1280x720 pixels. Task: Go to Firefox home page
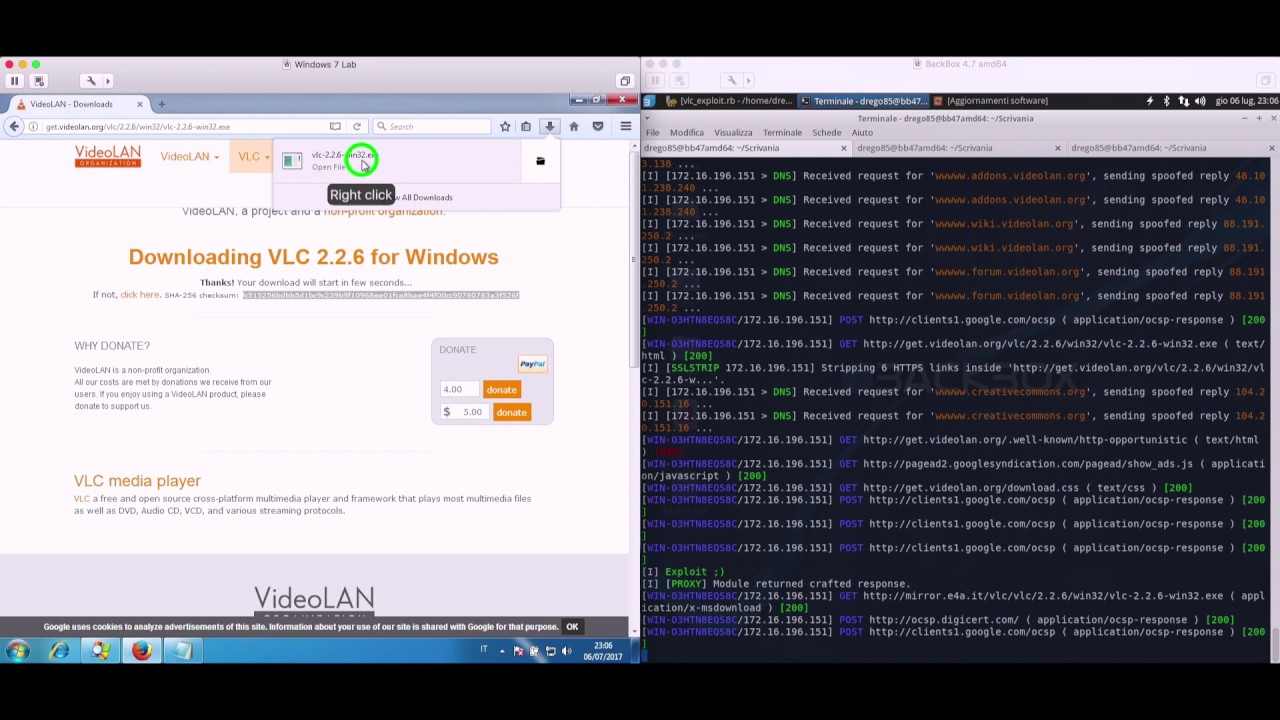coord(573,127)
